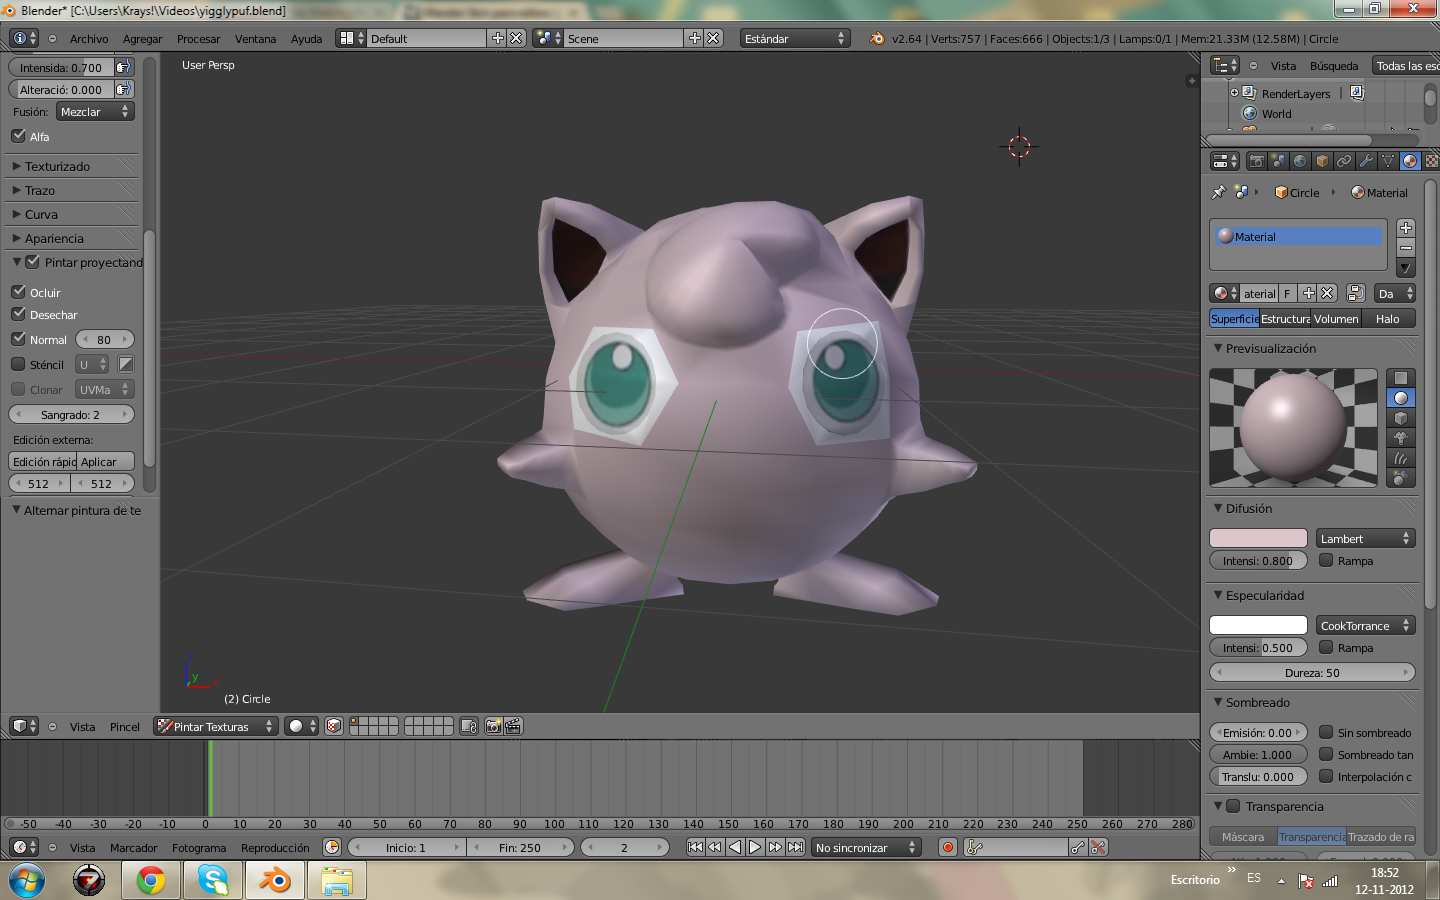
Task: Open the Fusión Mezclar dropdown
Action: click(x=95, y=112)
